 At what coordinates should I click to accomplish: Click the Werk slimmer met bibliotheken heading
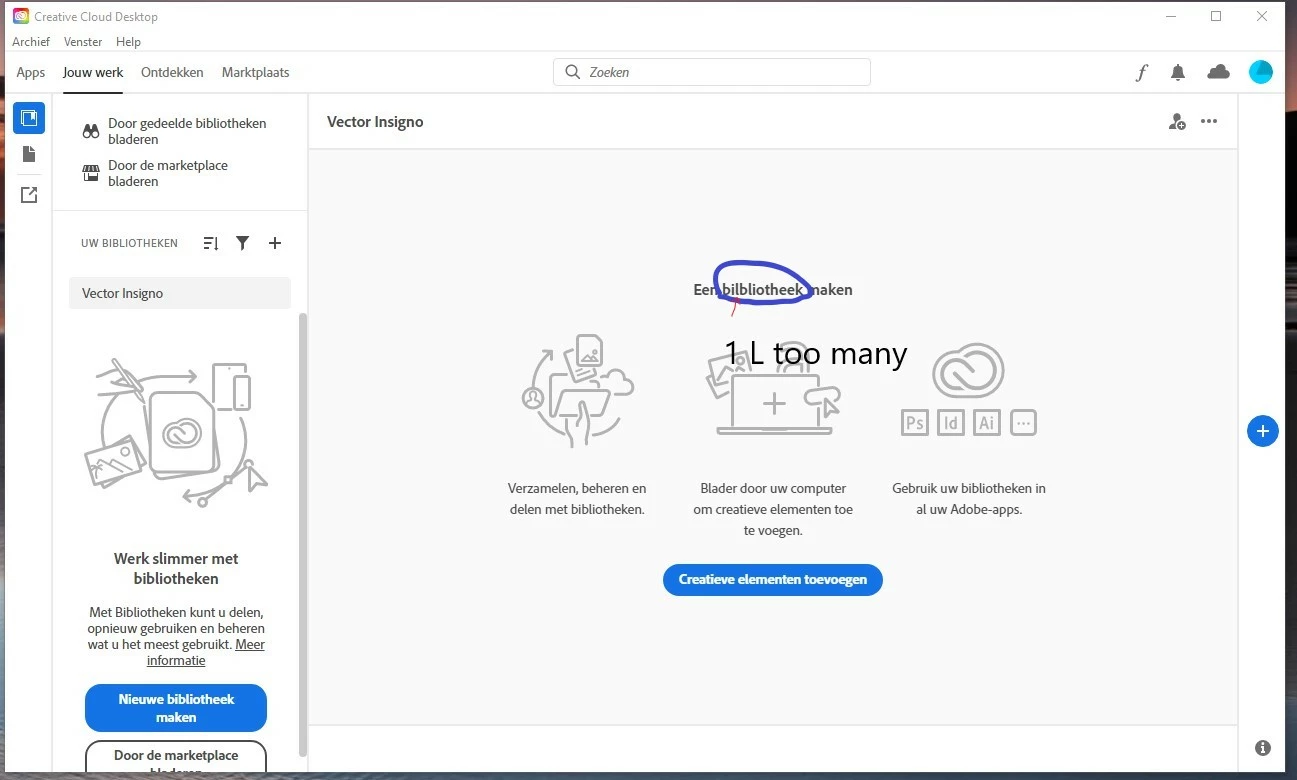176,569
